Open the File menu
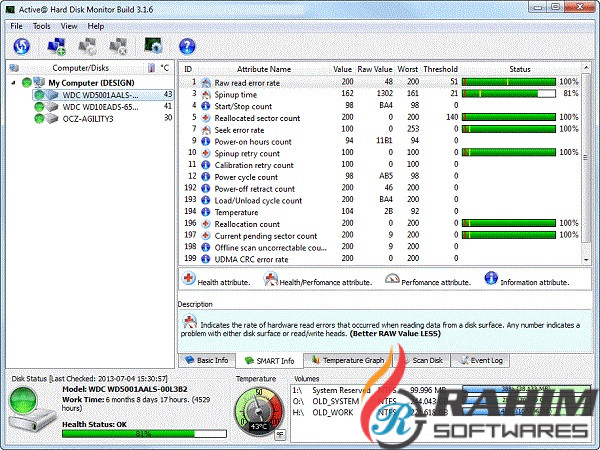Viewport: 600px width, 450px height. 16,26
